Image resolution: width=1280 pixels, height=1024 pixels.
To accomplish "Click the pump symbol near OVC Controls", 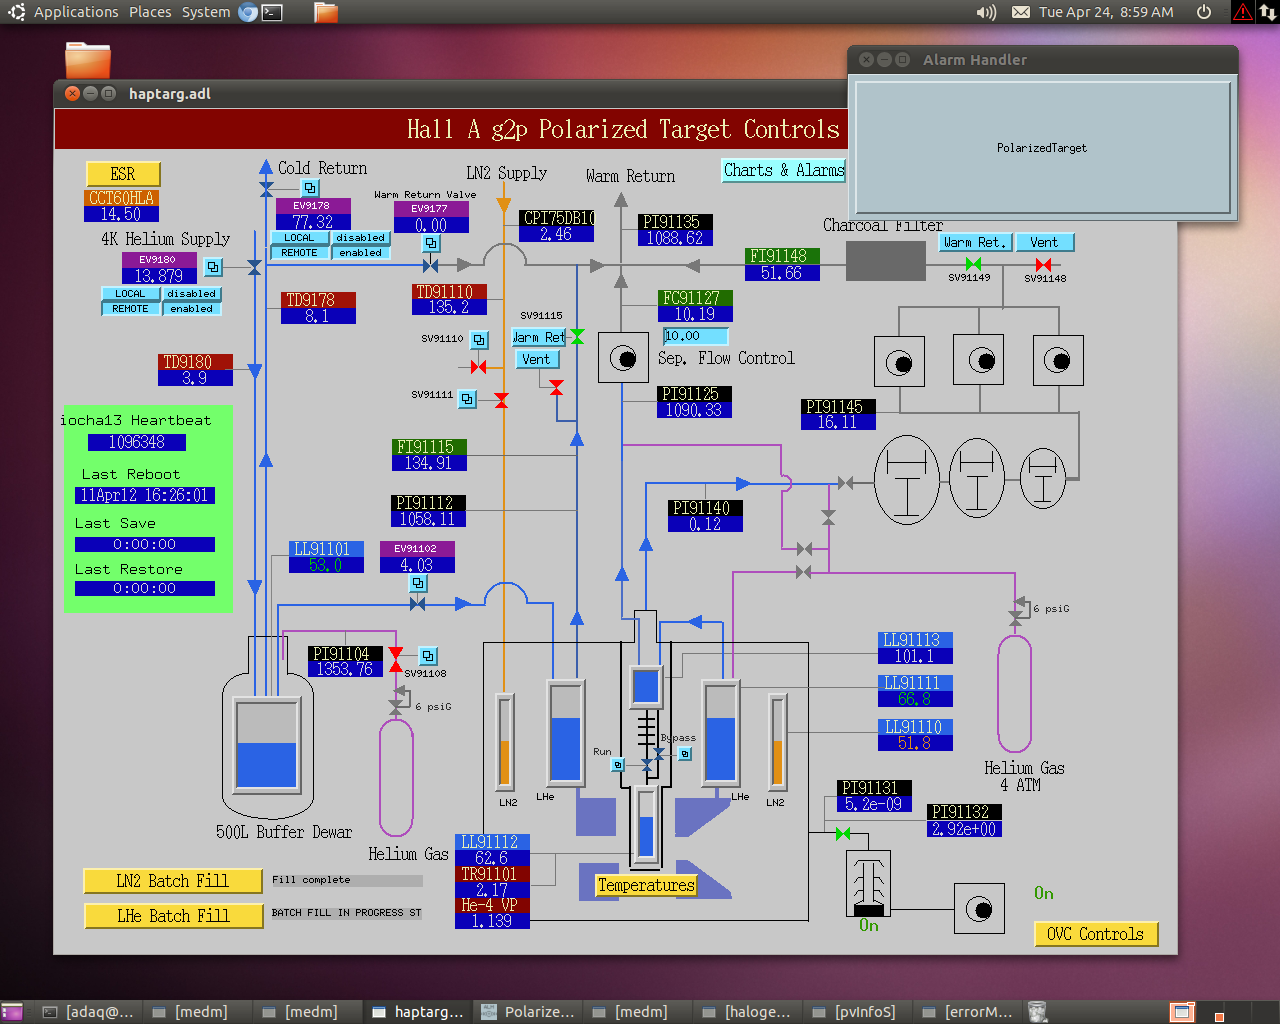I will click(980, 909).
